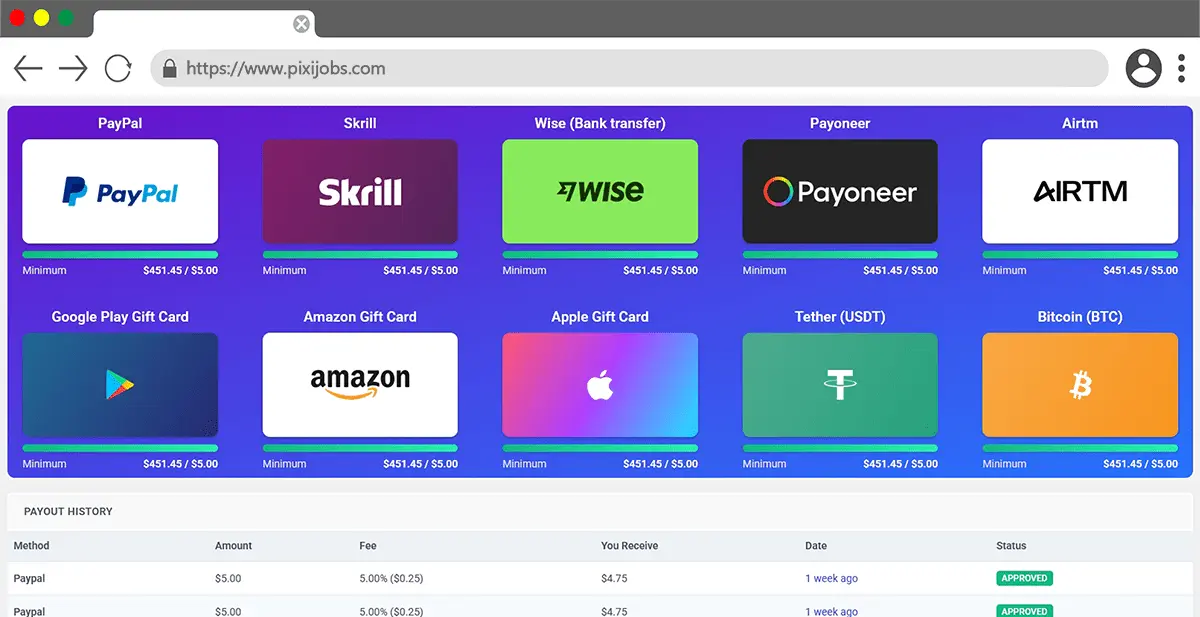Click the Status column header
This screenshot has width=1200, height=617.
(x=1011, y=546)
